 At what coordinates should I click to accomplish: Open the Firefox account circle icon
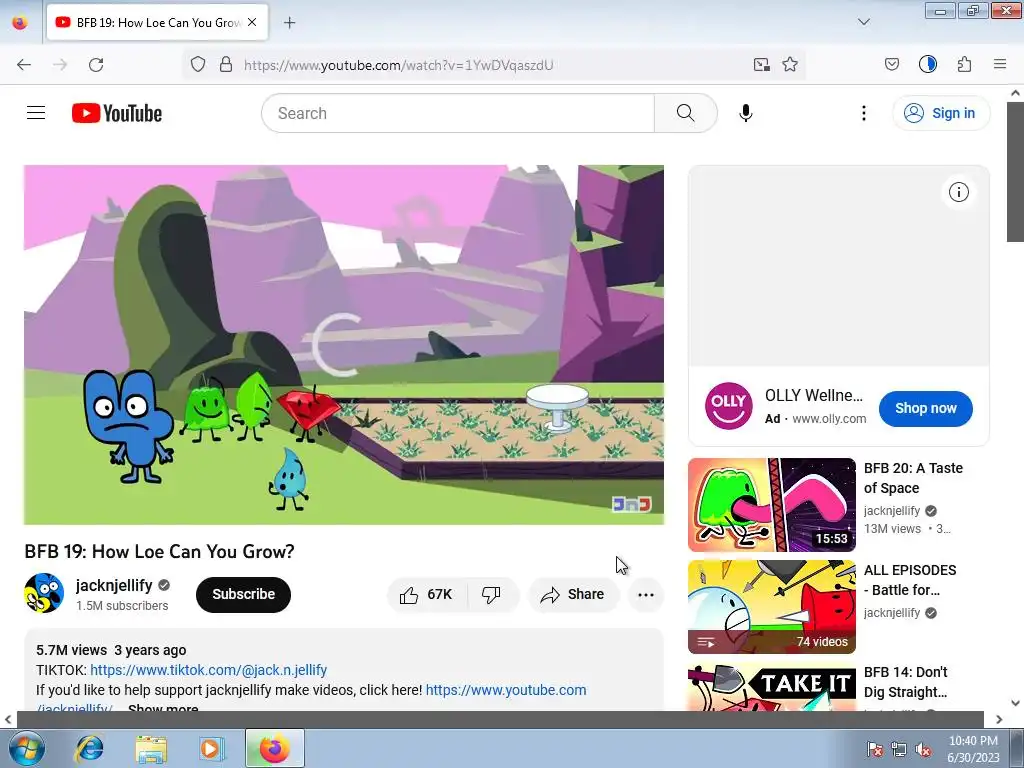pos(928,65)
